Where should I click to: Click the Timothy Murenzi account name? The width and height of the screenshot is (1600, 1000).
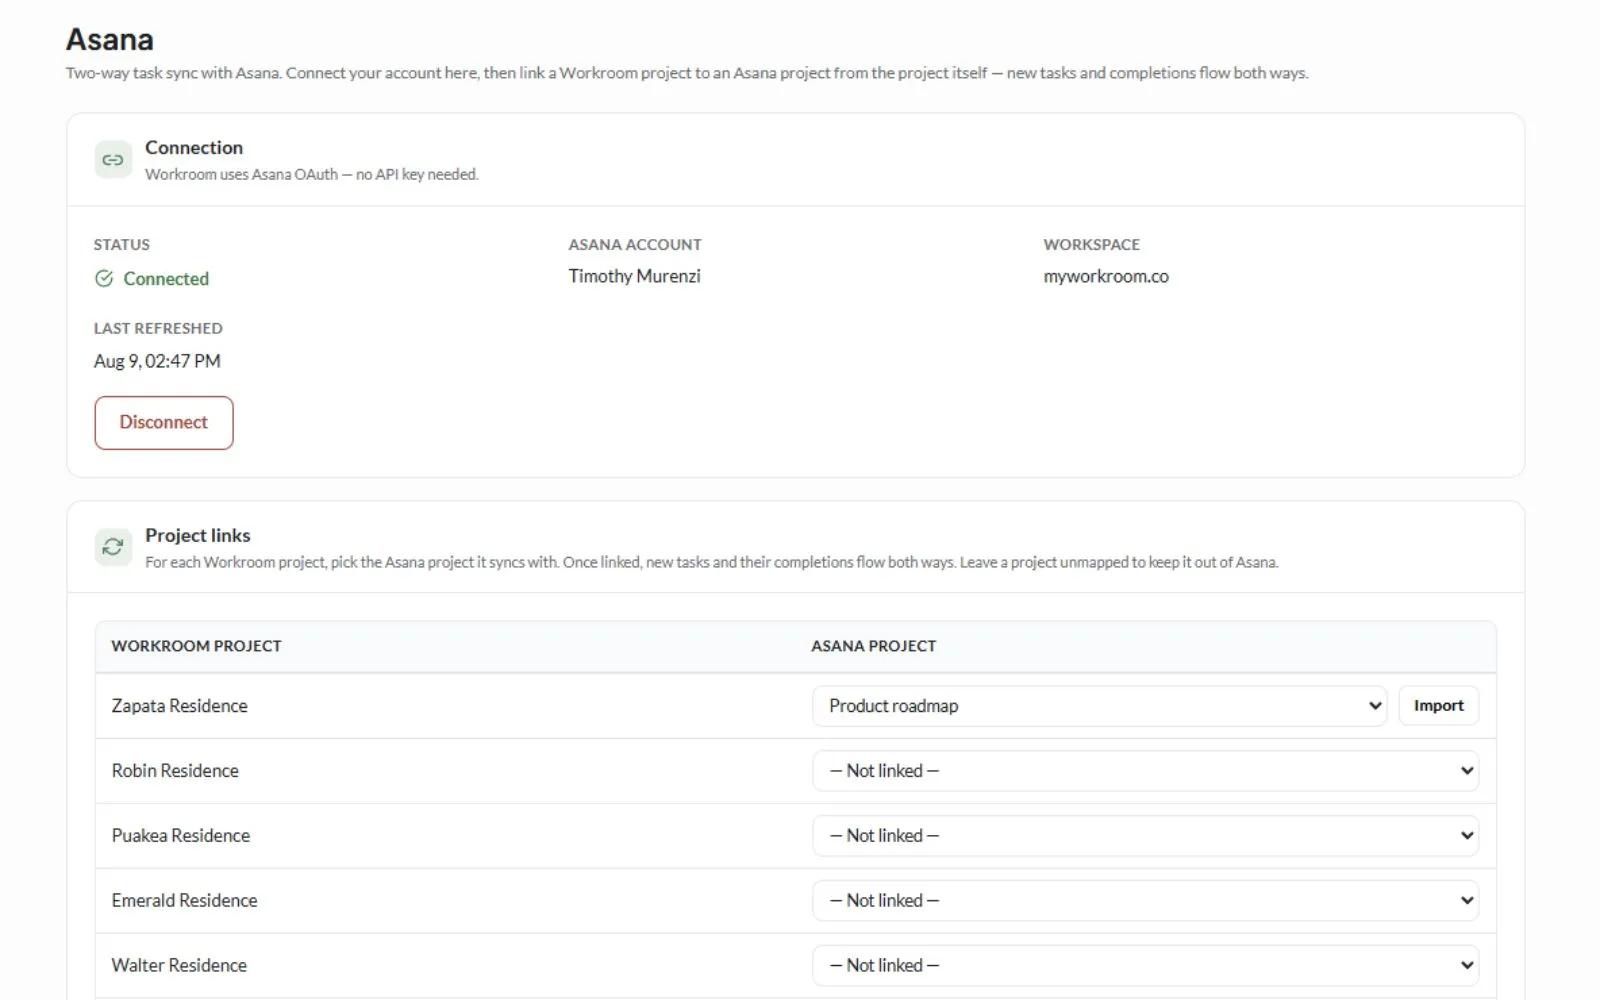pyautogui.click(x=635, y=276)
